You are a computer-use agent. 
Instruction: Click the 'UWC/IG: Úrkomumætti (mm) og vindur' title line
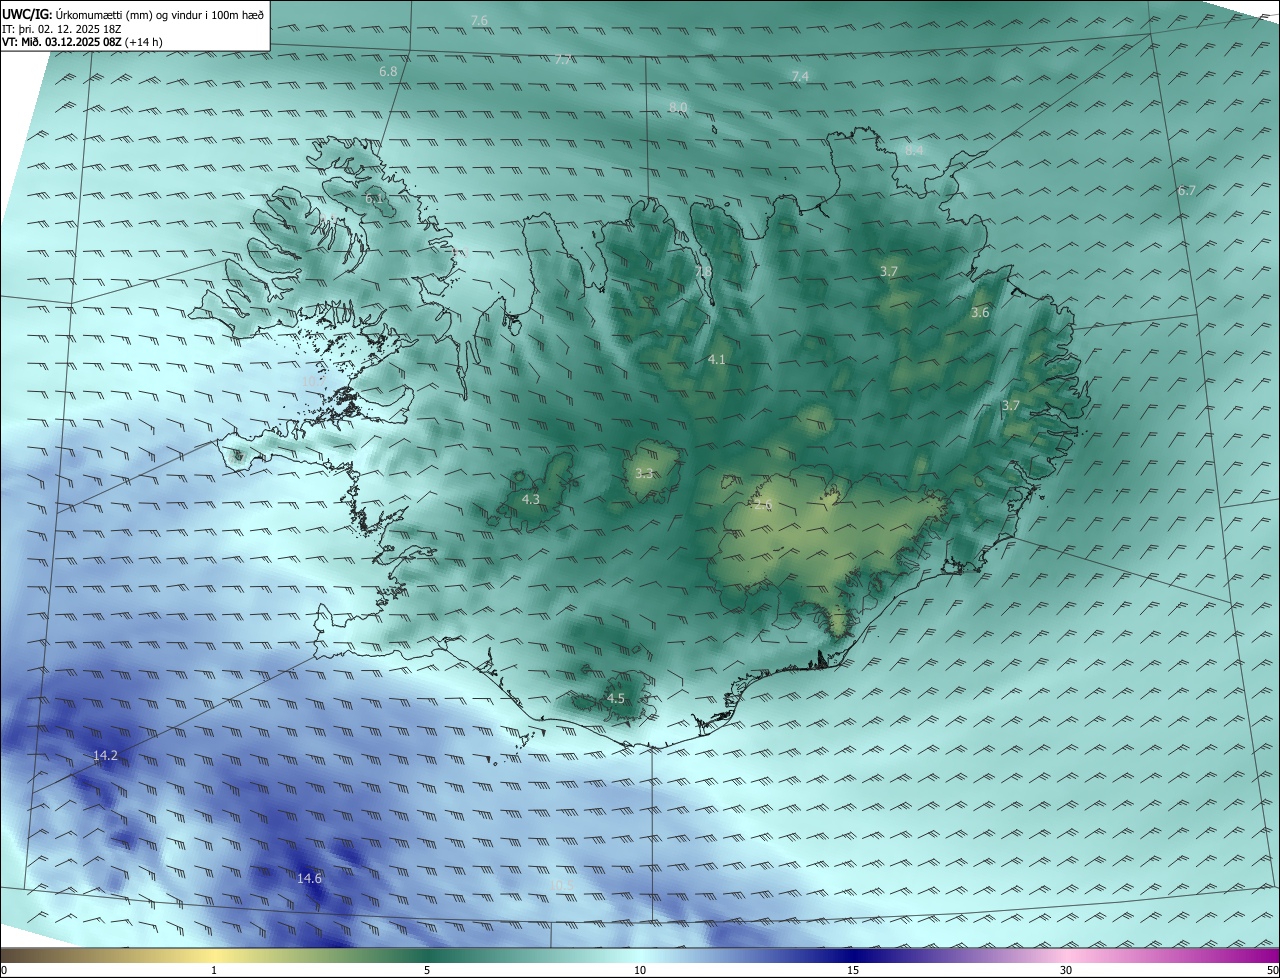(x=133, y=14)
